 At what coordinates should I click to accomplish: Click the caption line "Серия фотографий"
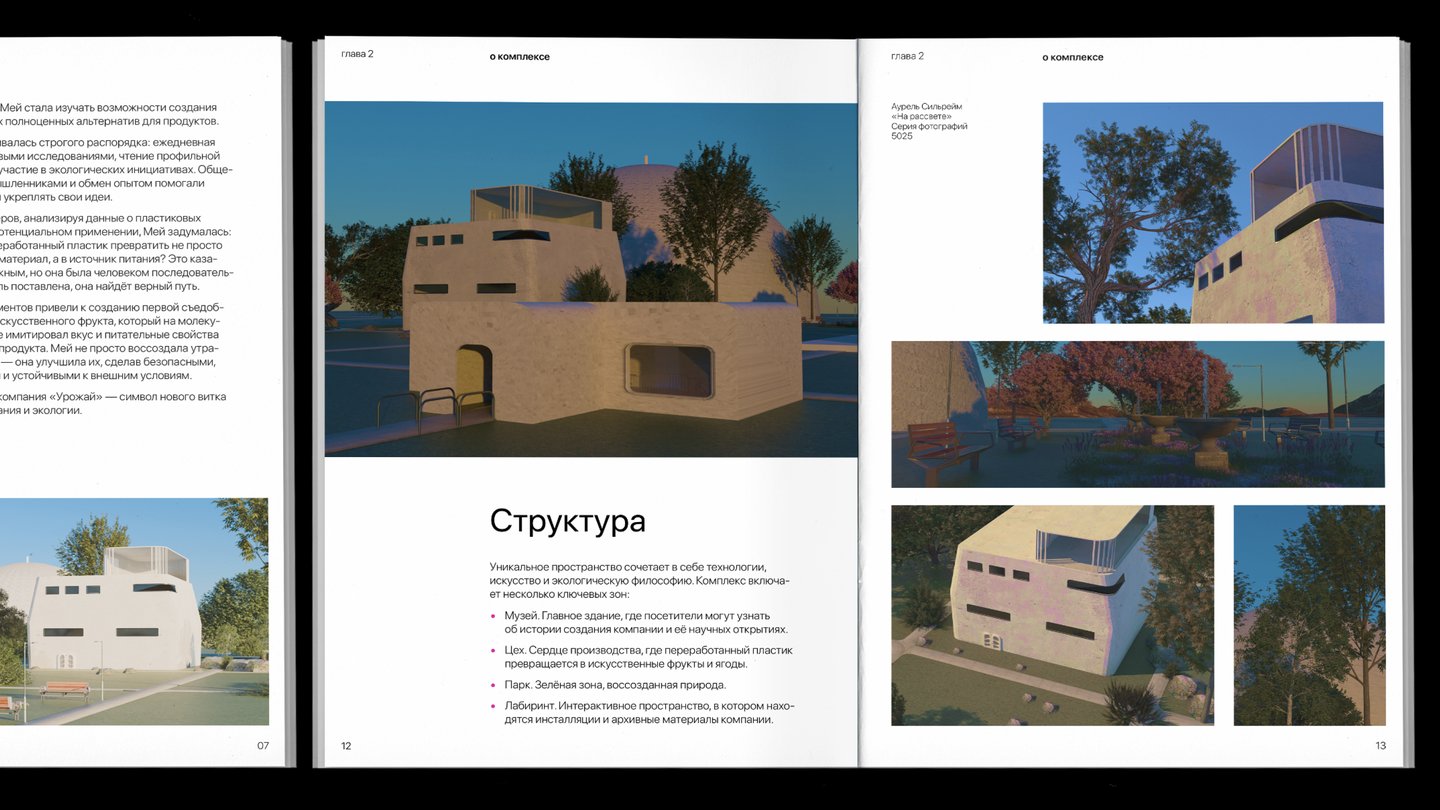929,127
